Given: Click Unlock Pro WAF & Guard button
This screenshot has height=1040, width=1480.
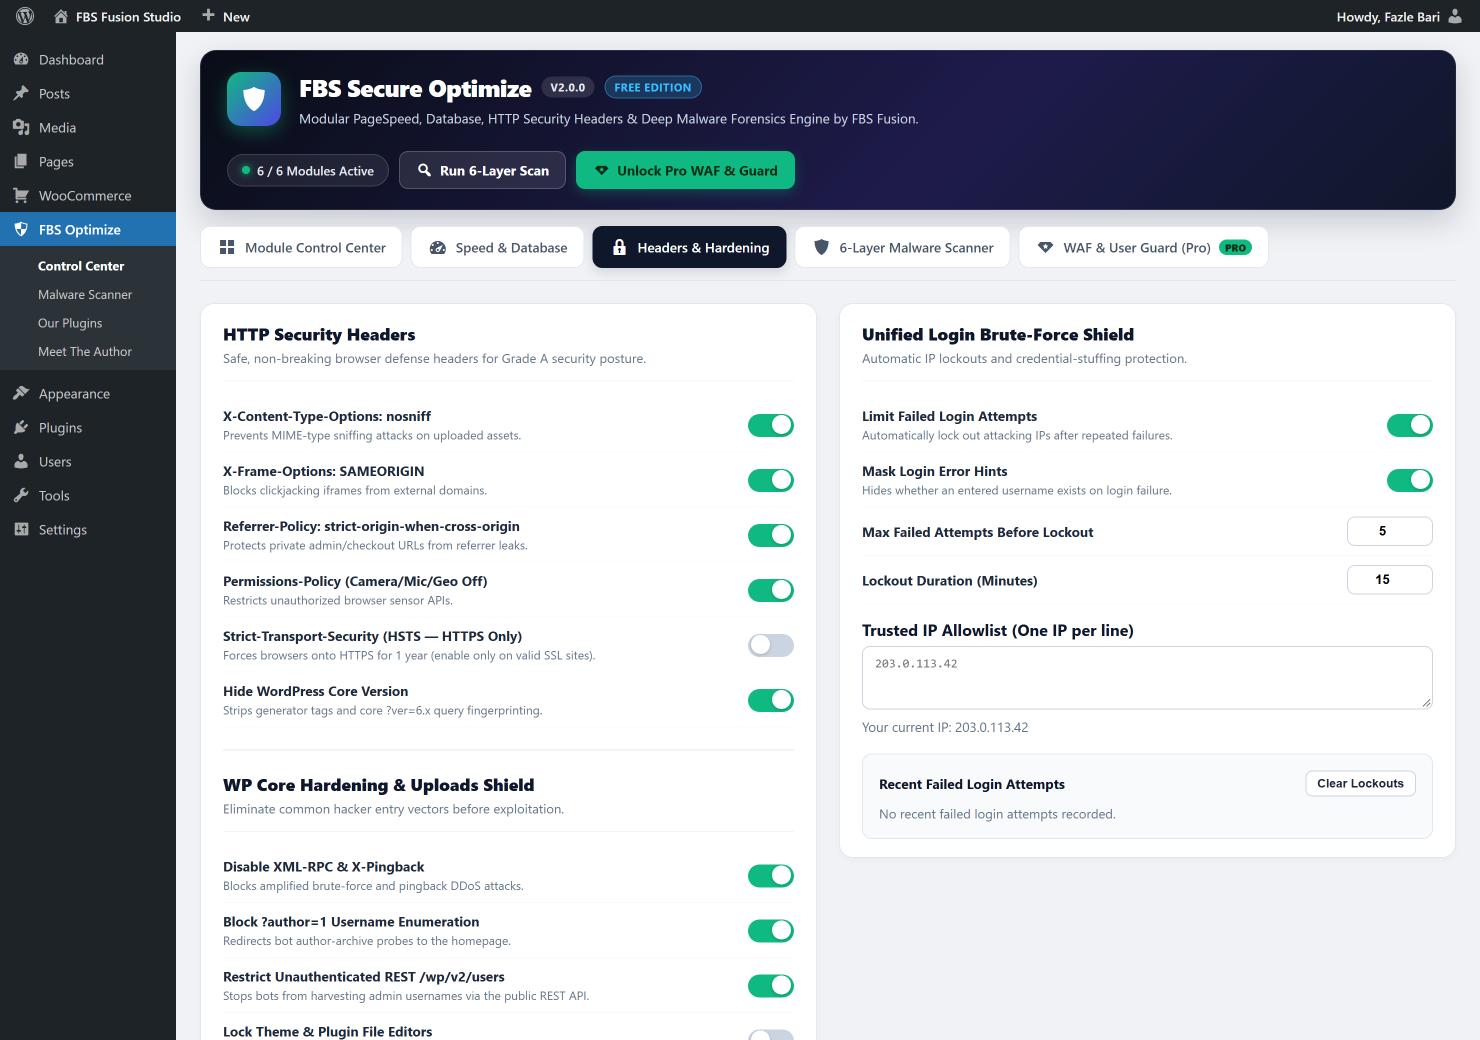Looking at the screenshot, I should point(685,170).
